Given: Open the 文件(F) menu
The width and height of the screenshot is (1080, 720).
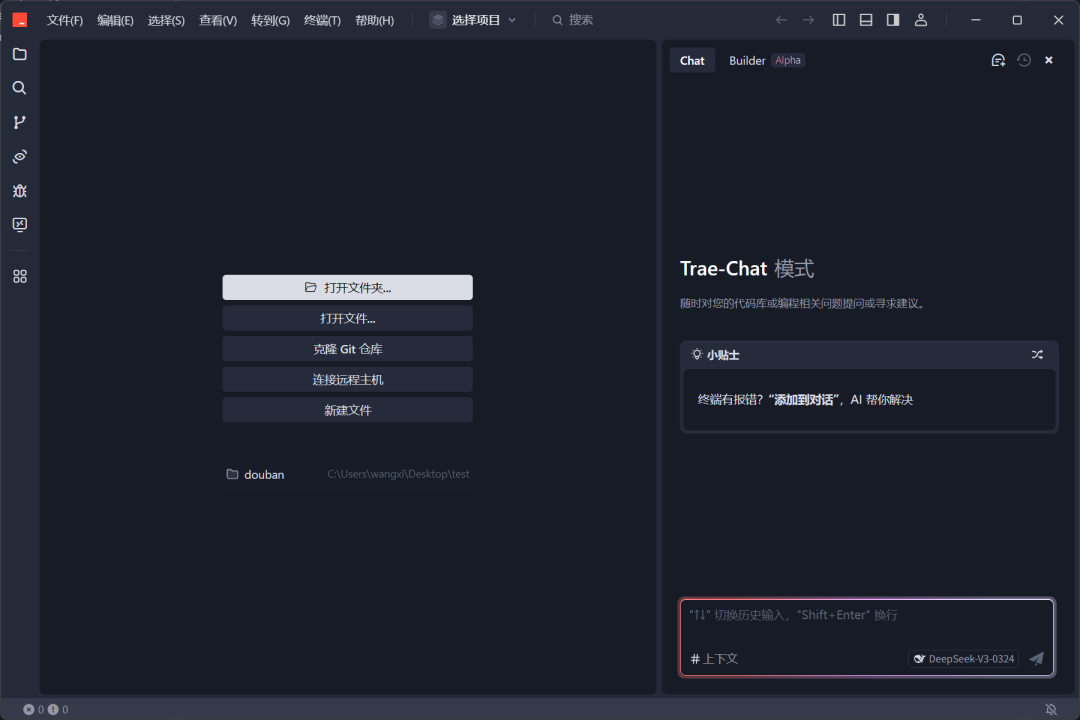Looking at the screenshot, I should [65, 20].
